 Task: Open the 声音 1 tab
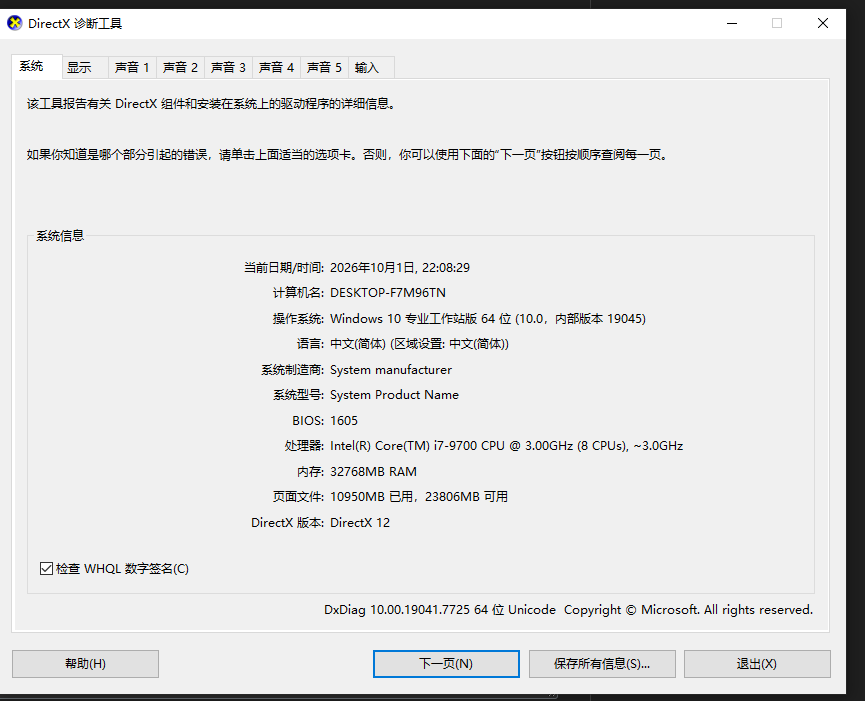coord(132,67)
